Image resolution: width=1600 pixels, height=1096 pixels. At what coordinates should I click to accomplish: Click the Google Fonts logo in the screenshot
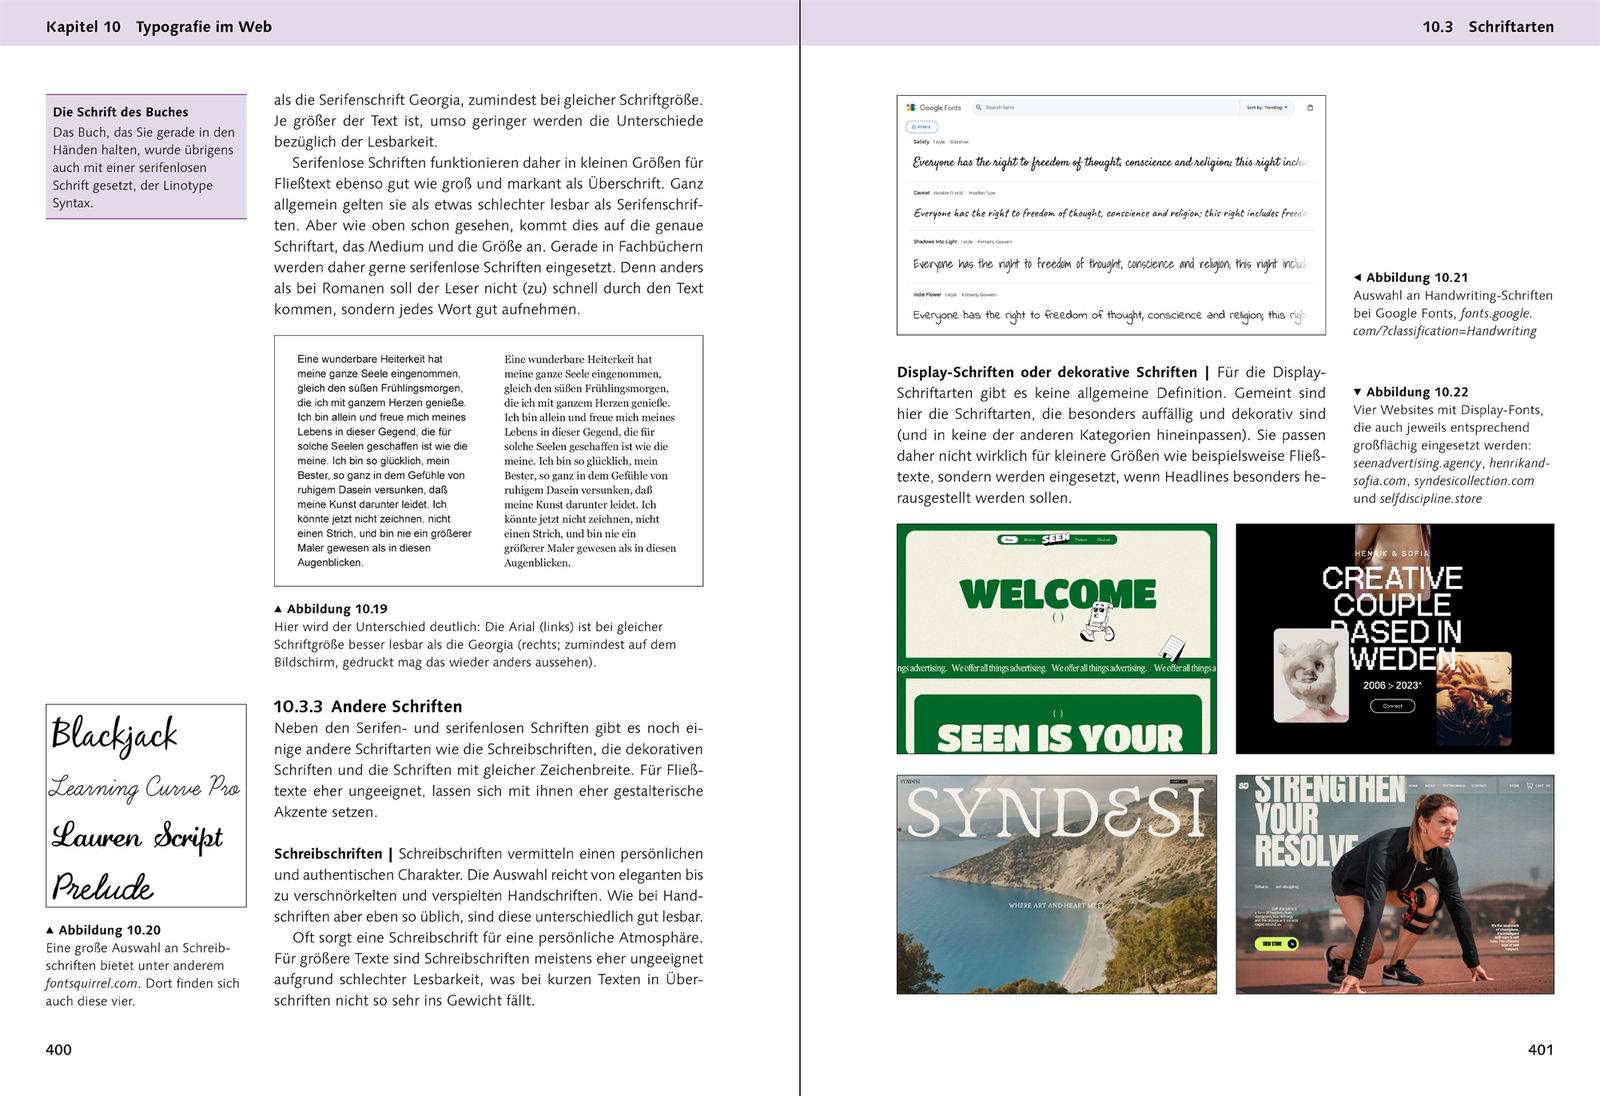(x=934, y=107)
